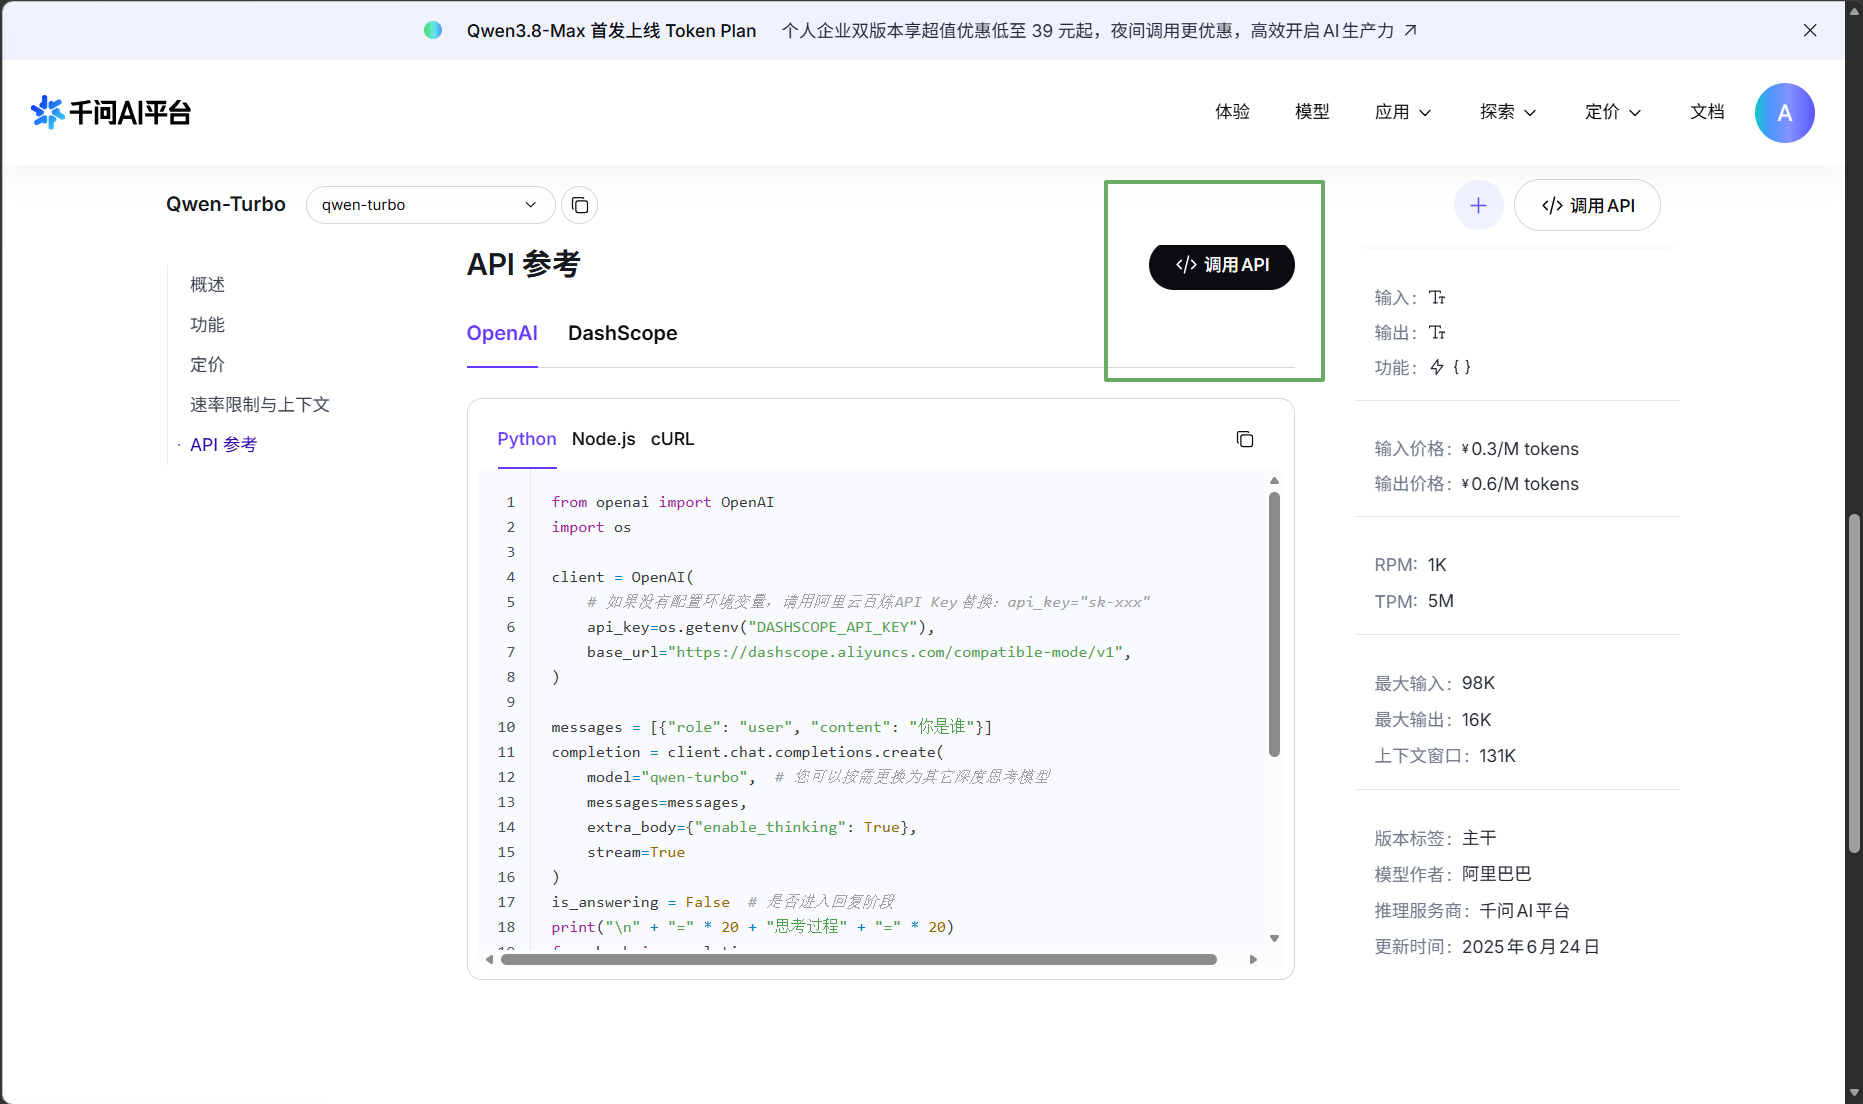Jump to API 参考 sidebar item
This screenshot has height=1104, width=1863.
[224, 445]
